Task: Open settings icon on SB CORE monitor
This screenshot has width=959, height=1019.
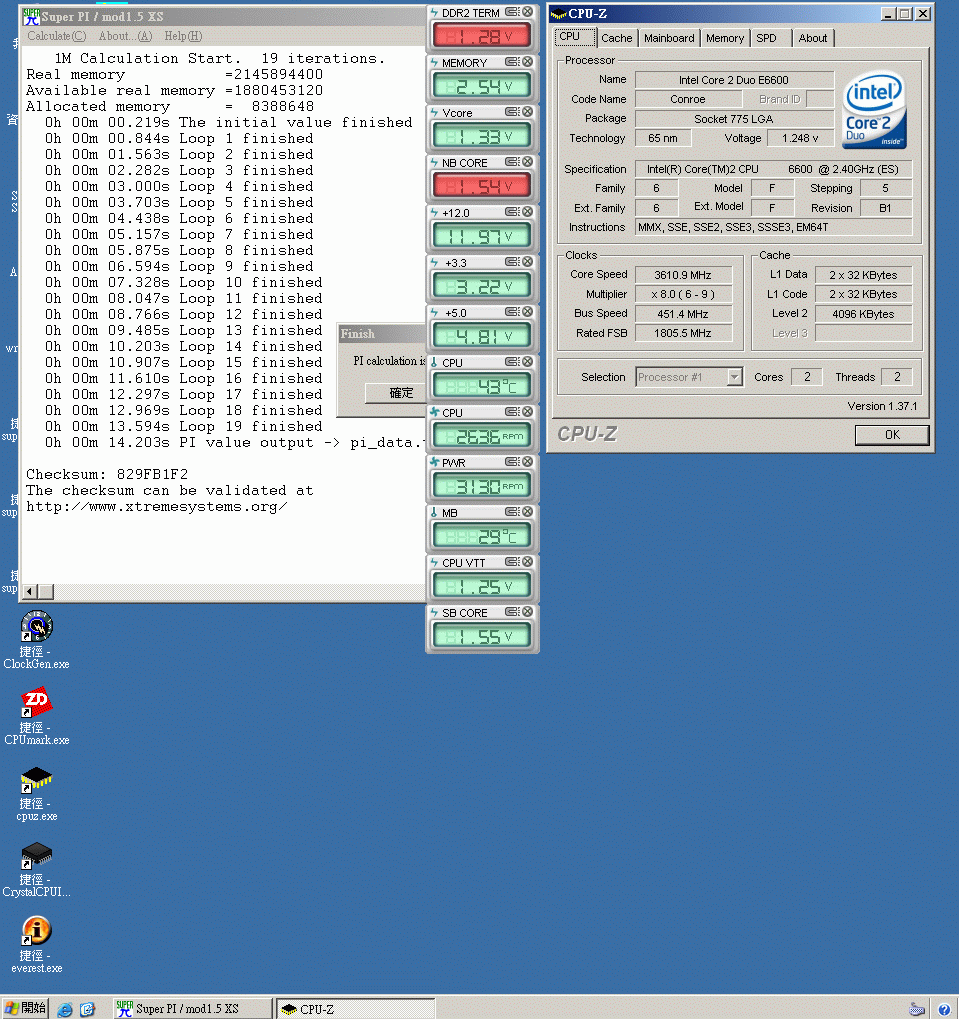Action: pyautogui.click(x=512, y=612)
